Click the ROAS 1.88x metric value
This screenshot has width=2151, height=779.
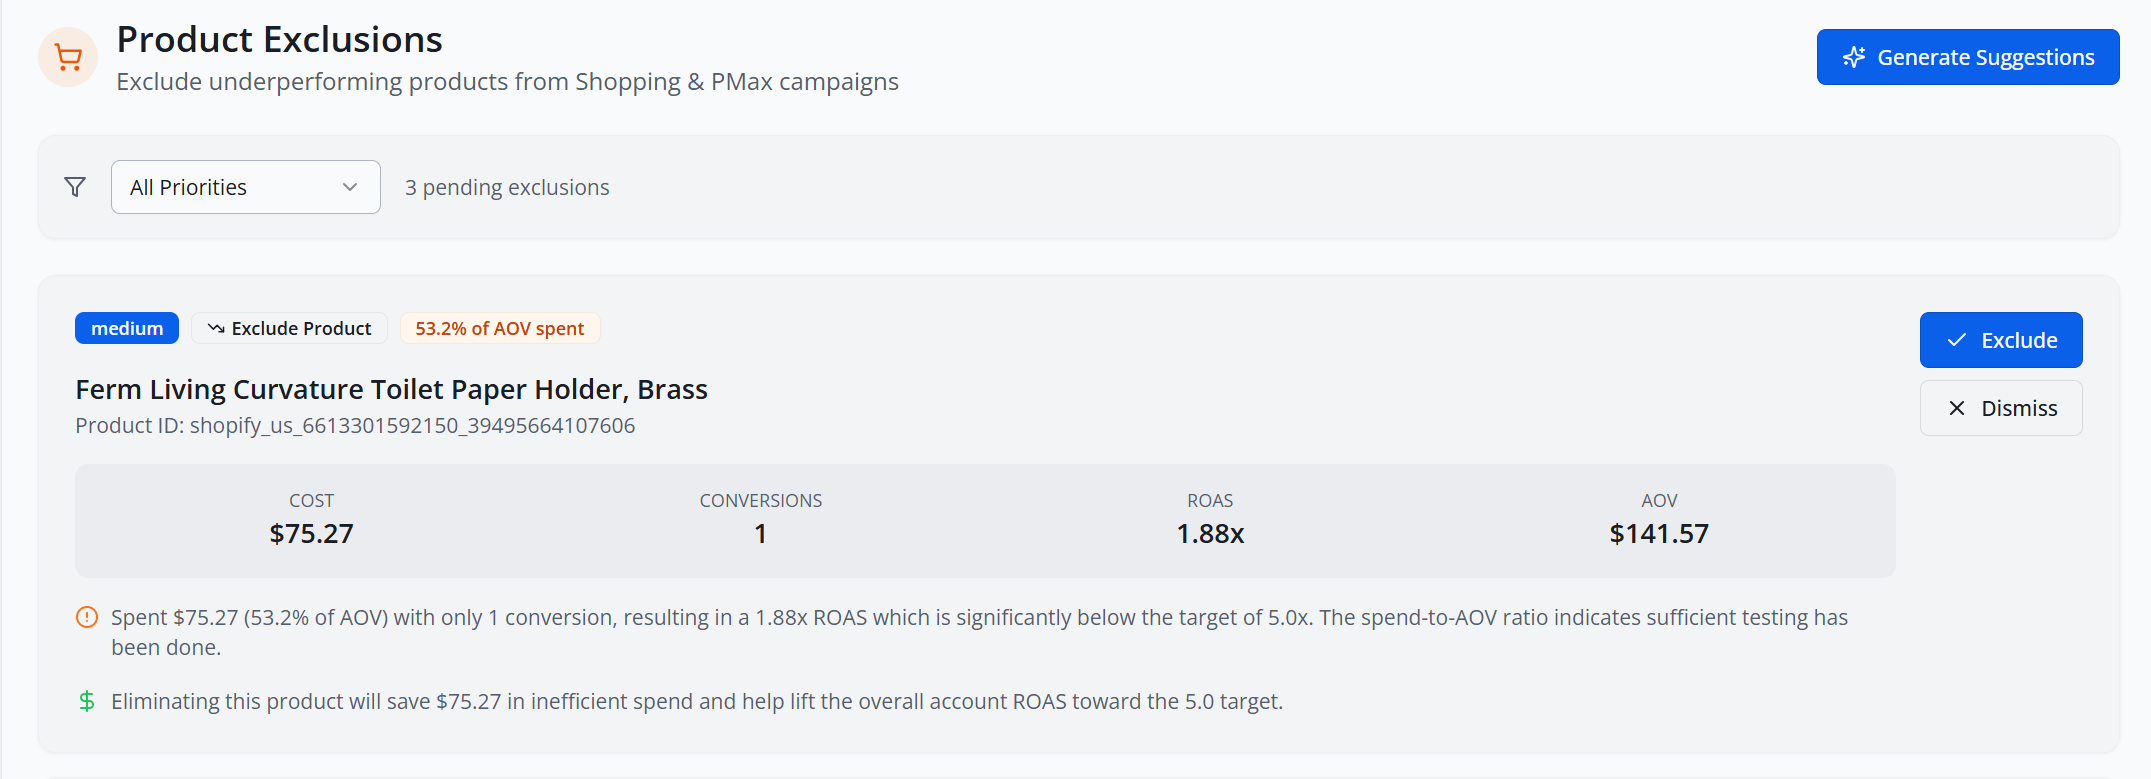click(1210, 533)
